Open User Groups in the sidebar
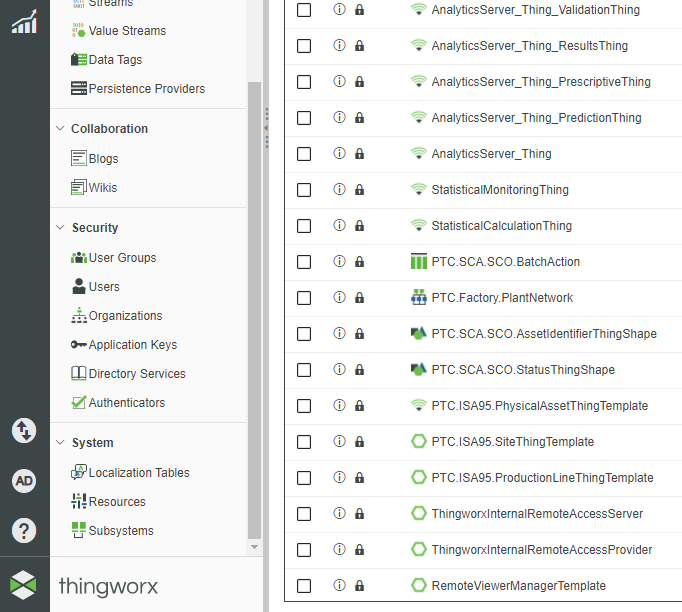Image resolution: width=682 pixels, height=612 pixels. click(122, 258)
